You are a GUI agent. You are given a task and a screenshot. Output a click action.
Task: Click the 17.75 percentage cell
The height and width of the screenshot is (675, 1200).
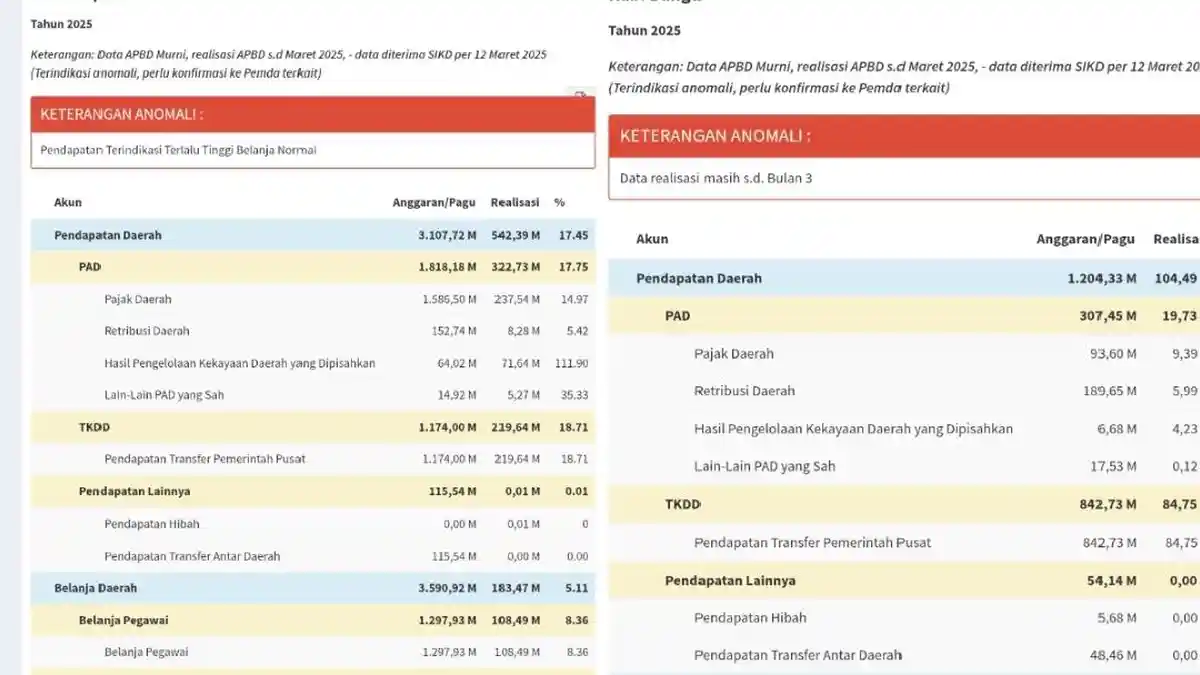point(574,267)
